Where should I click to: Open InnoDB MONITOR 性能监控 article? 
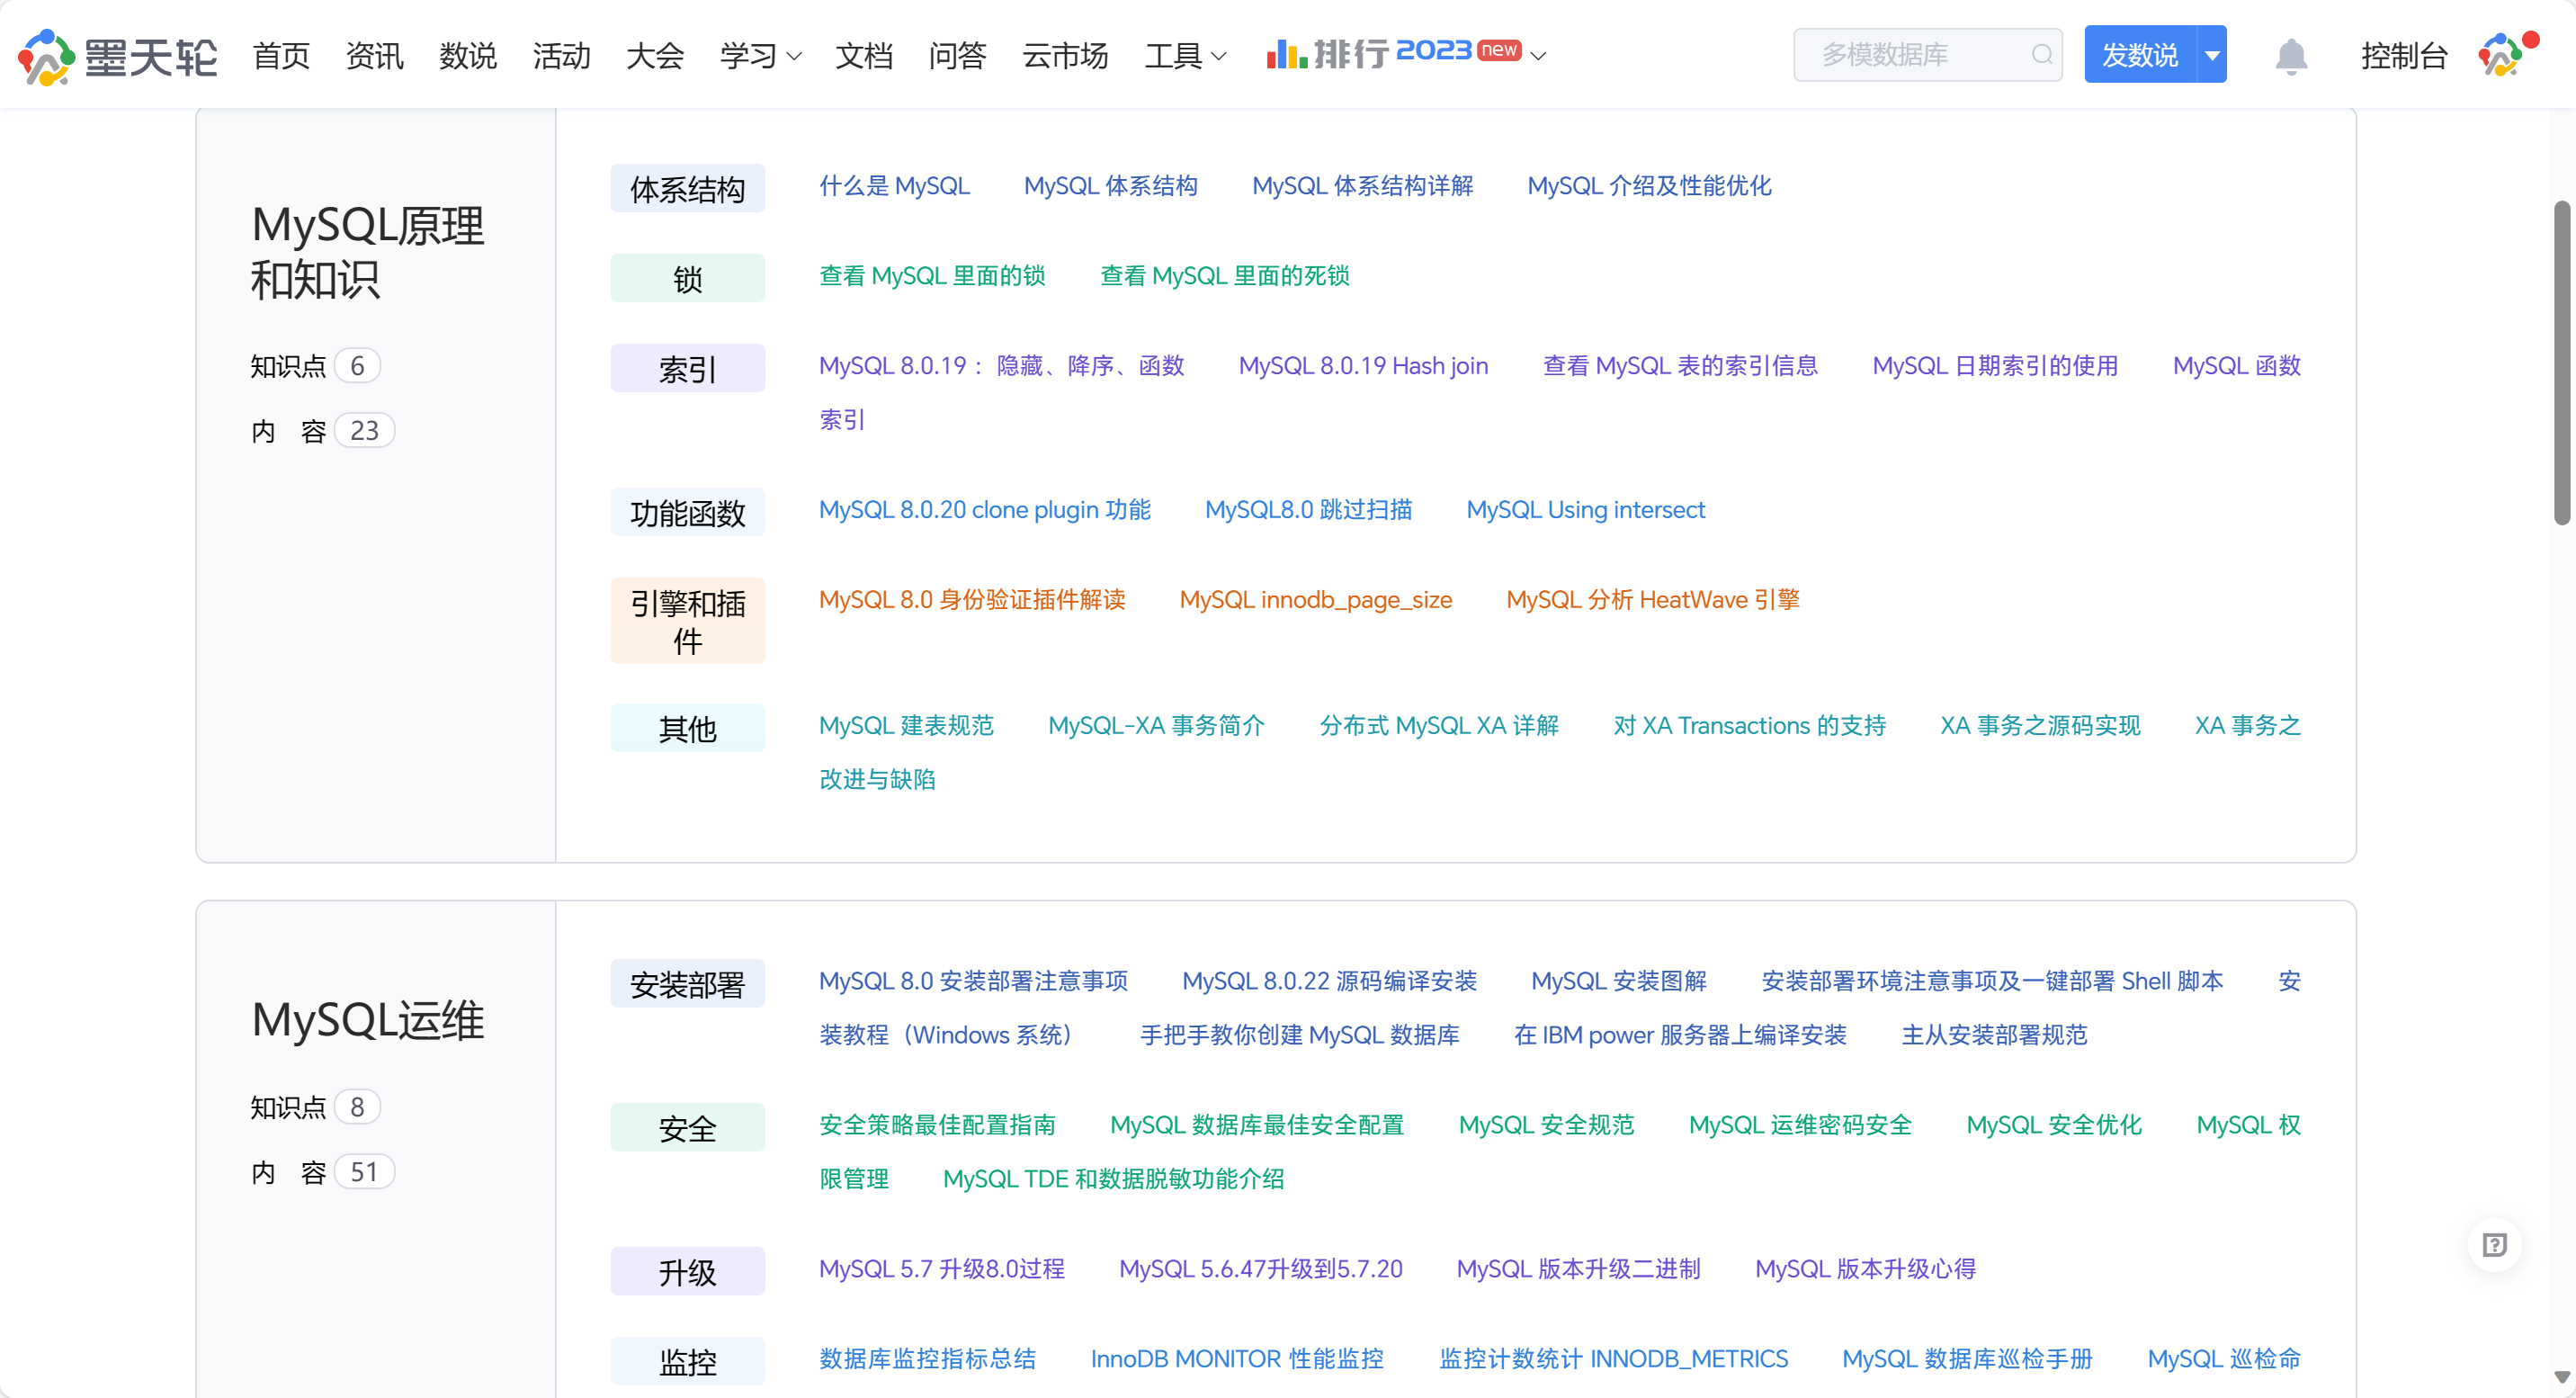[x=1238, y=1360]
